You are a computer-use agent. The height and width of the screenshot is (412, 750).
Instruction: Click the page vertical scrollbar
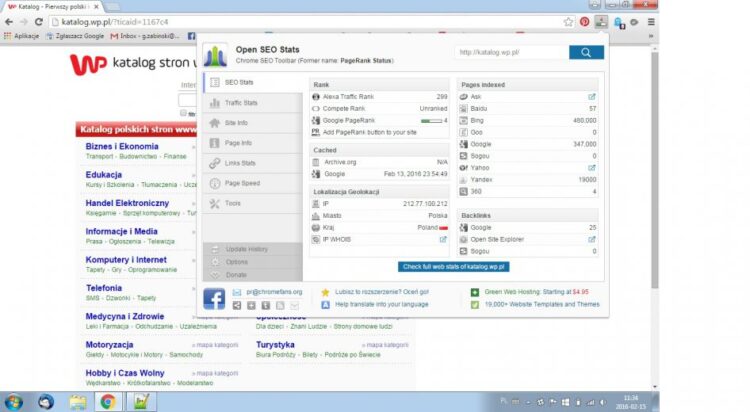coord(655,170)
